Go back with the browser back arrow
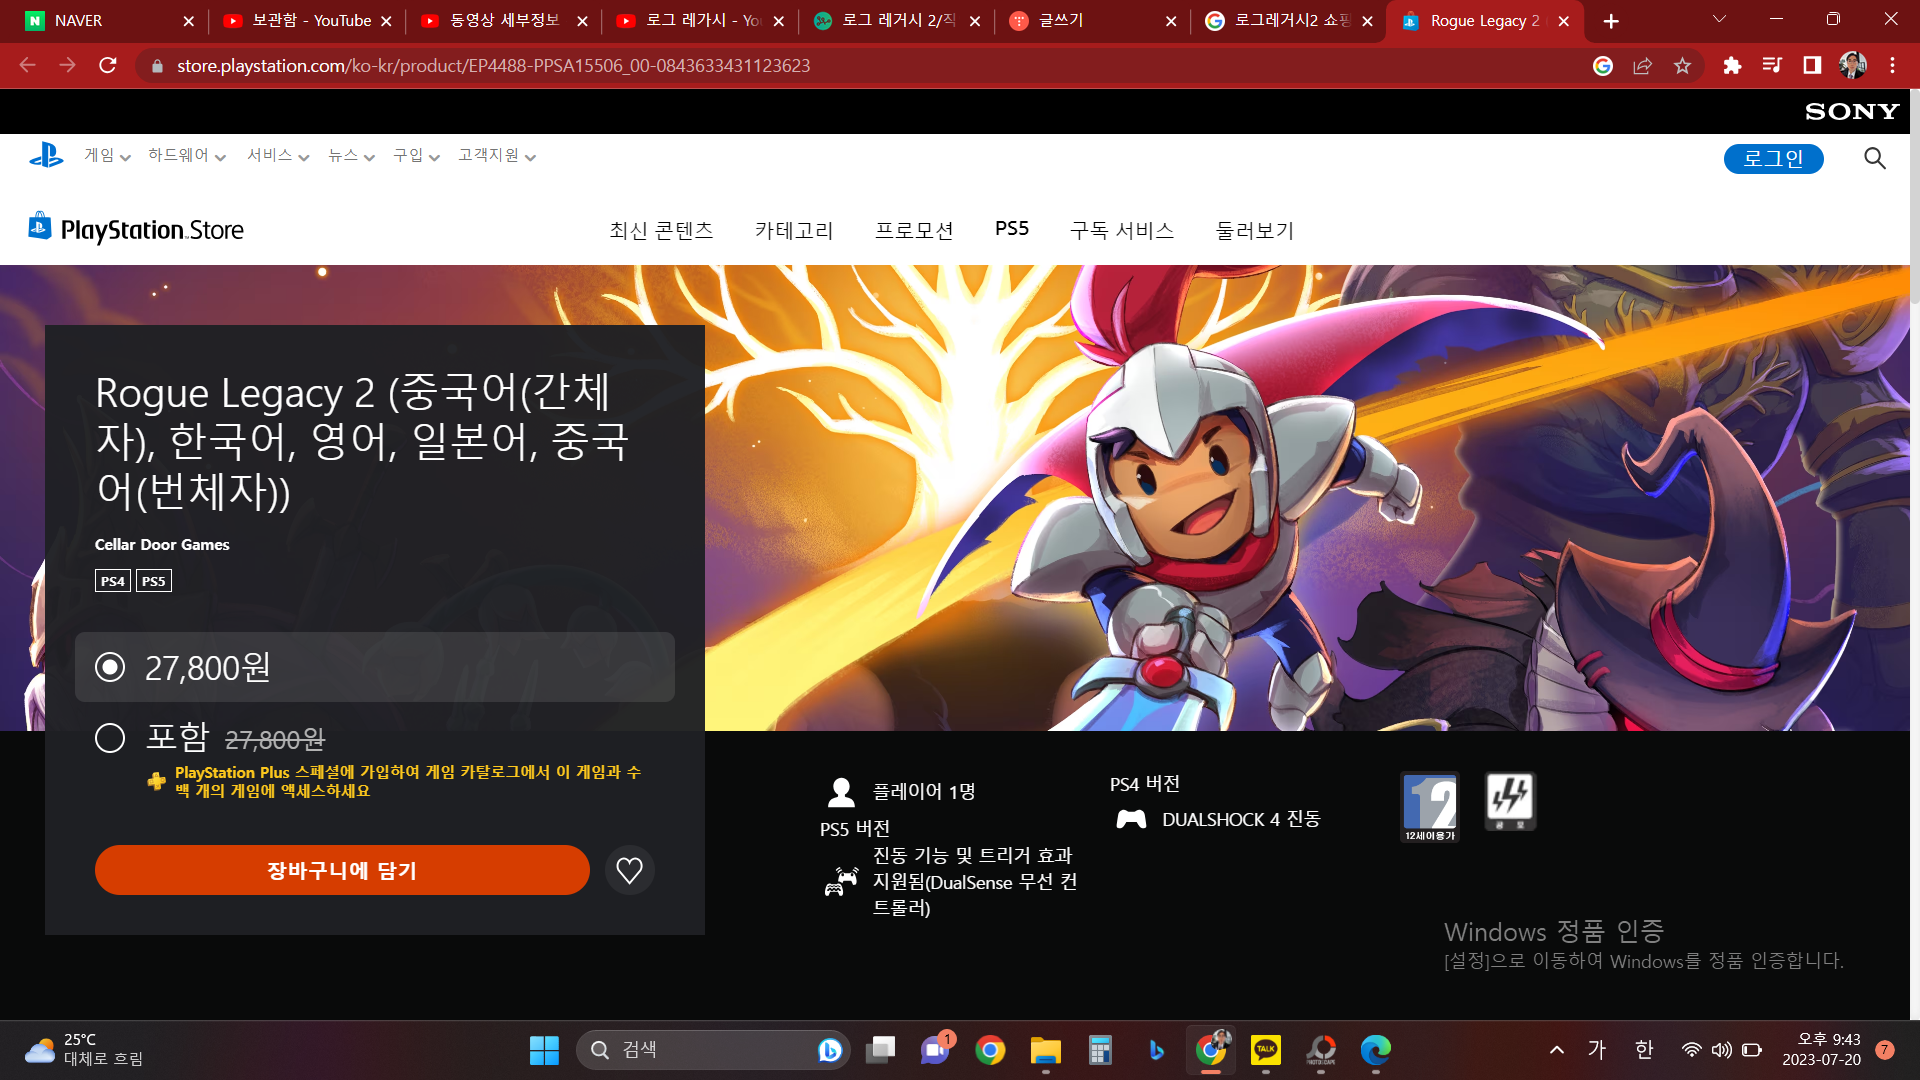Viewport: 1920px width, 1080px height. click(x=28, y=66)
